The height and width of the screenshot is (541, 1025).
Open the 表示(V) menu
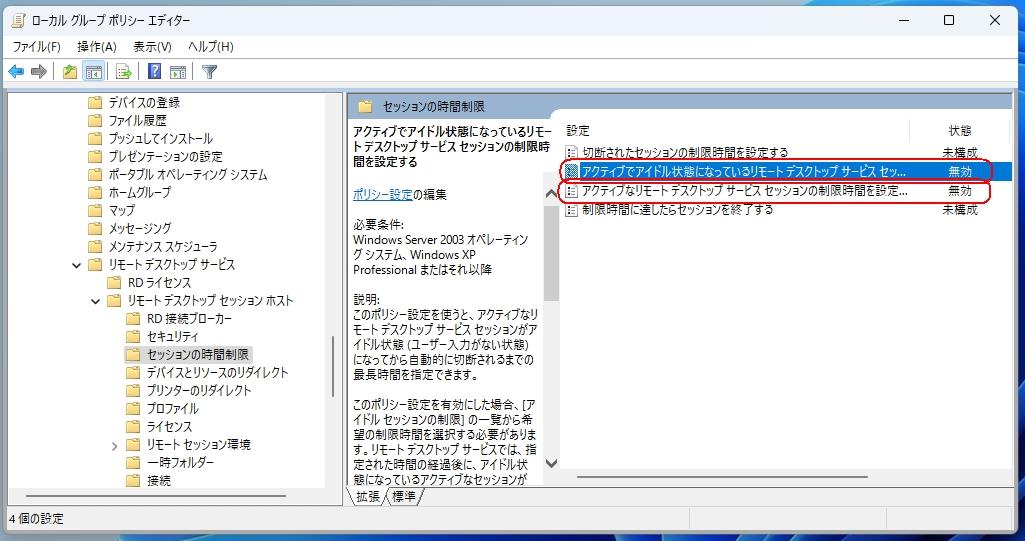click(x=152, y=46)
